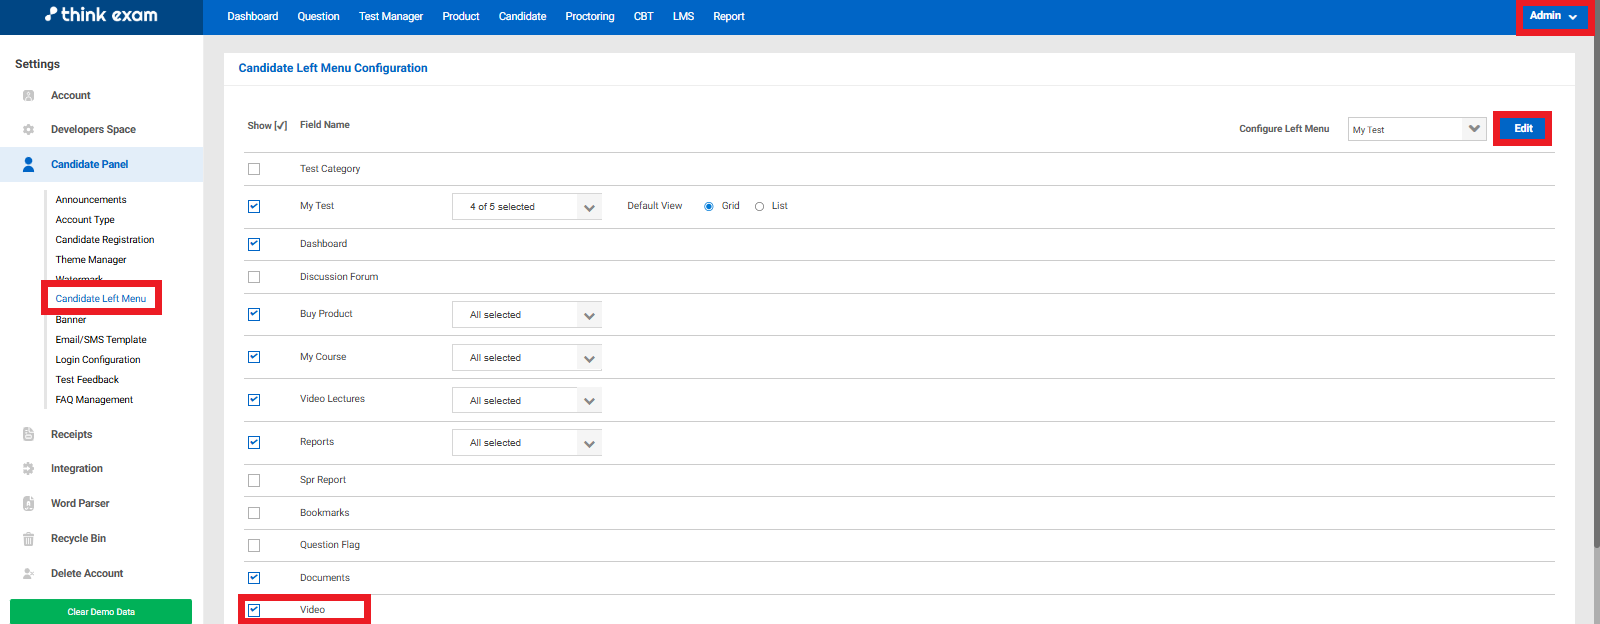1600x624 pixels.
Task: Uncheck the Dashboard checkbox
Action: 254,244
